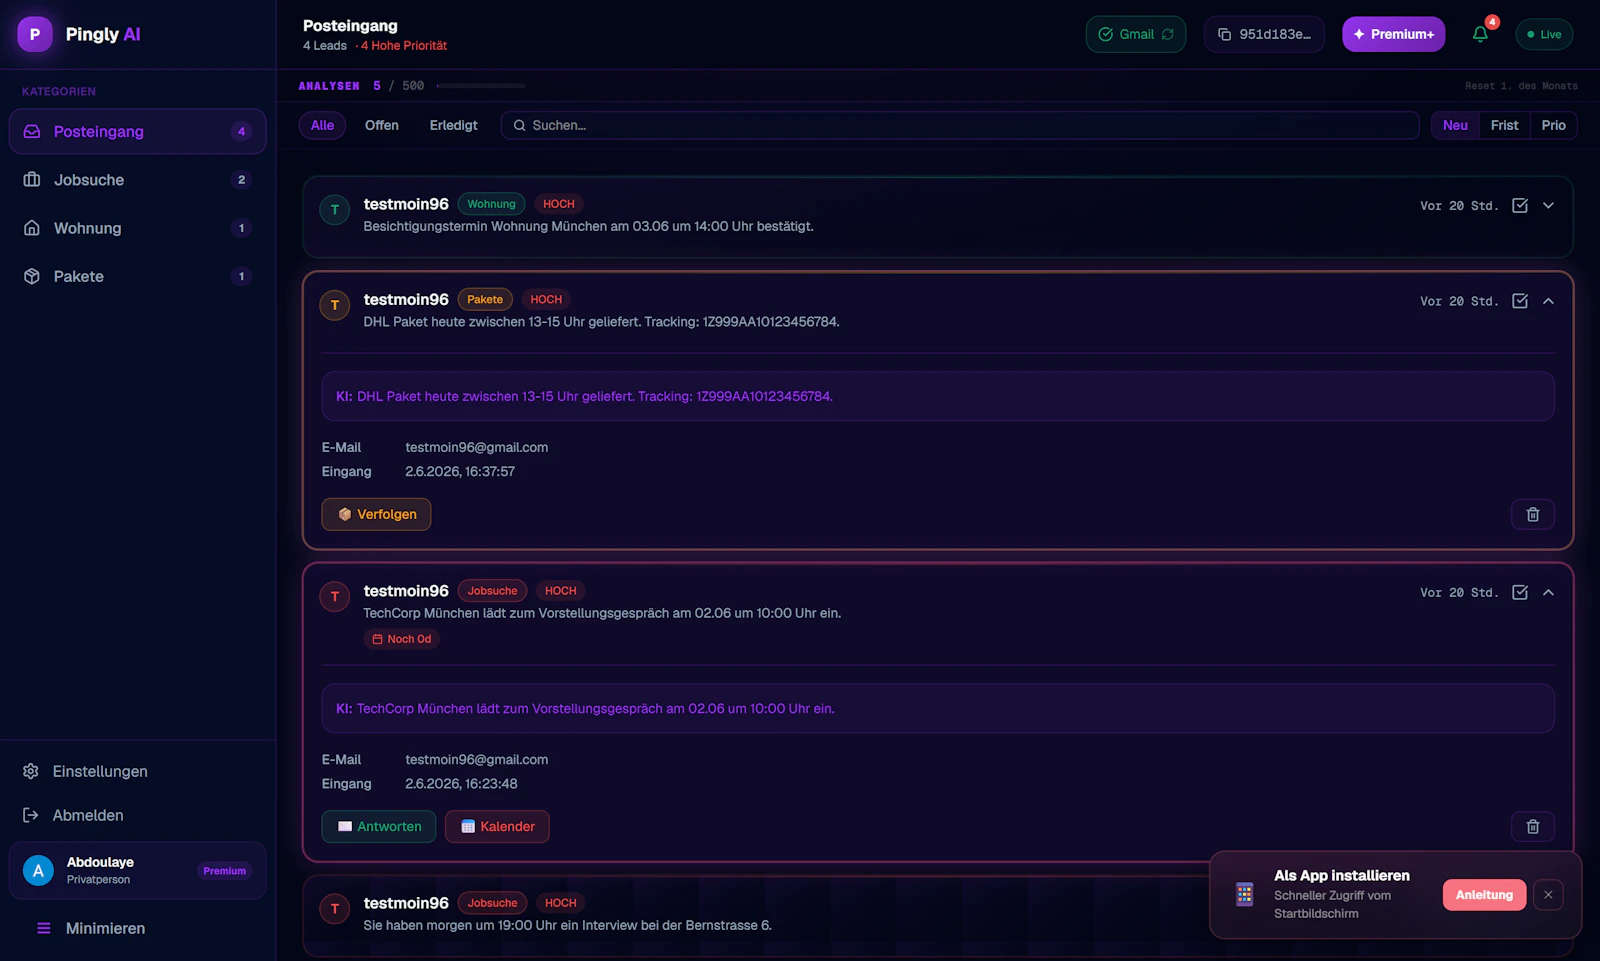This screenshot has height=961, width=1600.
Task: Click the app install grid icon
Action: [x=1244, y=894]
